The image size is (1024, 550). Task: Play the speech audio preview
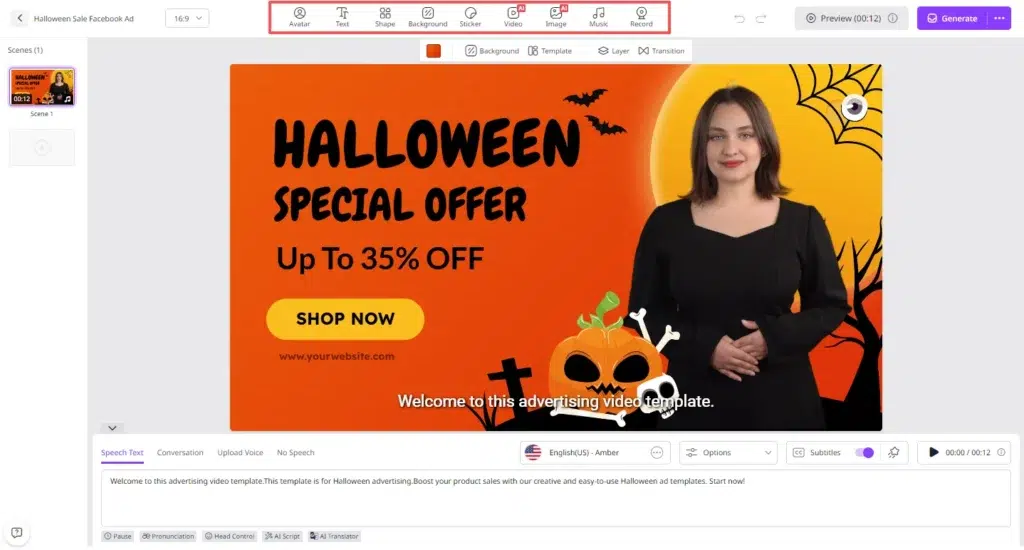pyautogui.click(x=933, y=453)
